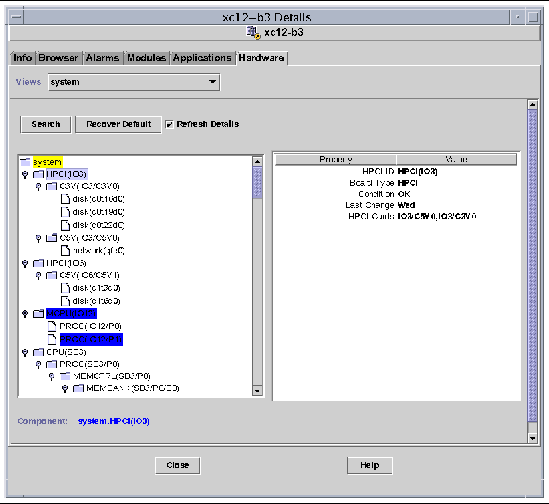The width and height of the screenshot is (549, 504).
Task: Open the Modules tab
Action: click(146, 58)
